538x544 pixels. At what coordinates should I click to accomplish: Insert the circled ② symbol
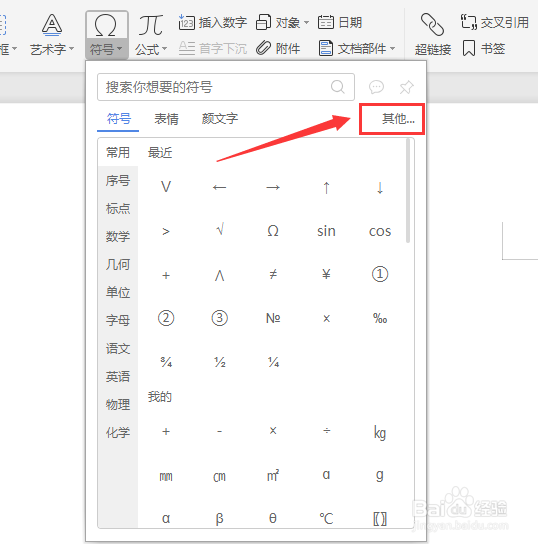(166, 318)
